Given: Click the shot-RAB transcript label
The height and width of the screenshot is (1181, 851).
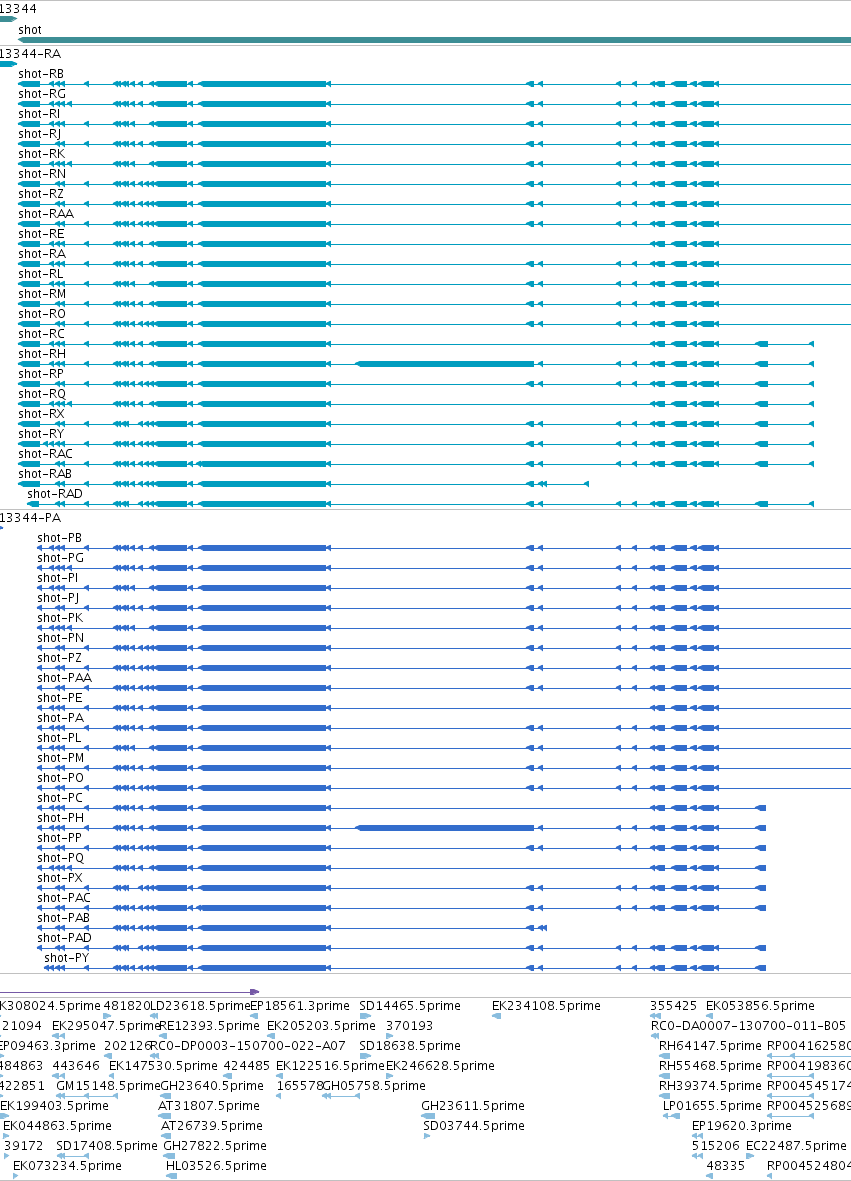Looking at the screenshot, I should (45, 474).
